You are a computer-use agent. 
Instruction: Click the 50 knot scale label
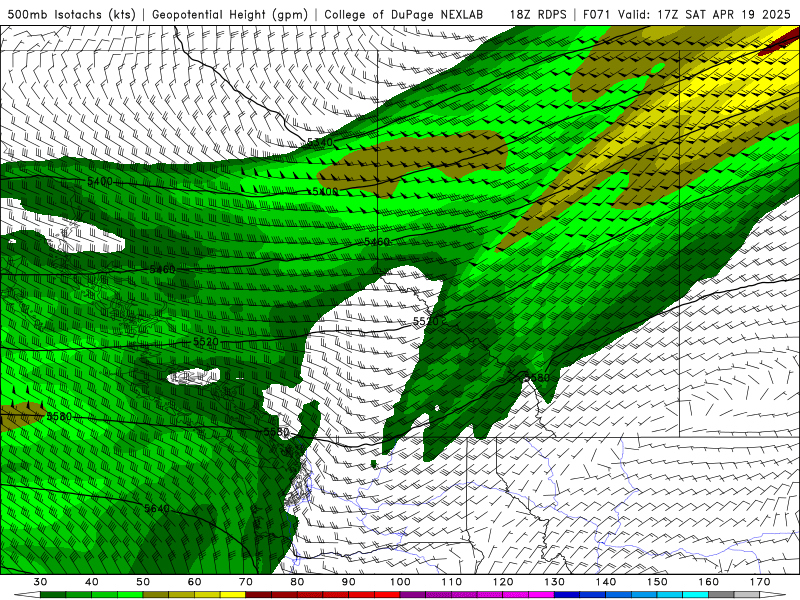click(143, 582)
